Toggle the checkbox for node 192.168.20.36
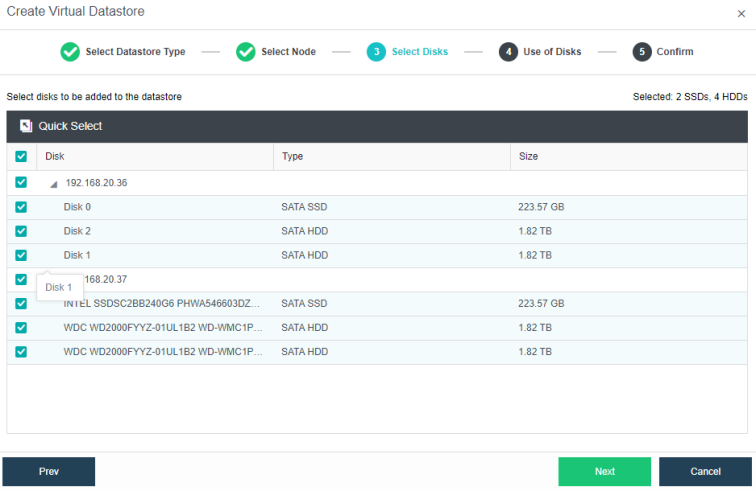756x489 pixels. tap(21, 183)
